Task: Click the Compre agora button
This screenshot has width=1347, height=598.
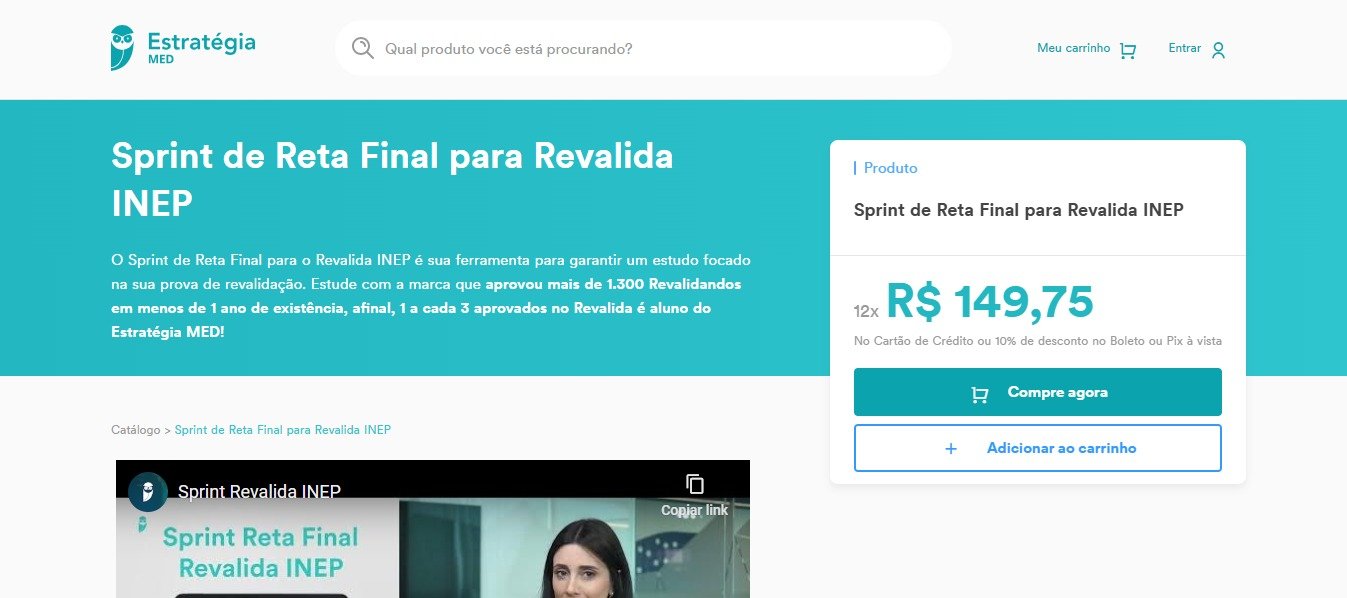Action: pyautogui.click(x=1038, y=392)
